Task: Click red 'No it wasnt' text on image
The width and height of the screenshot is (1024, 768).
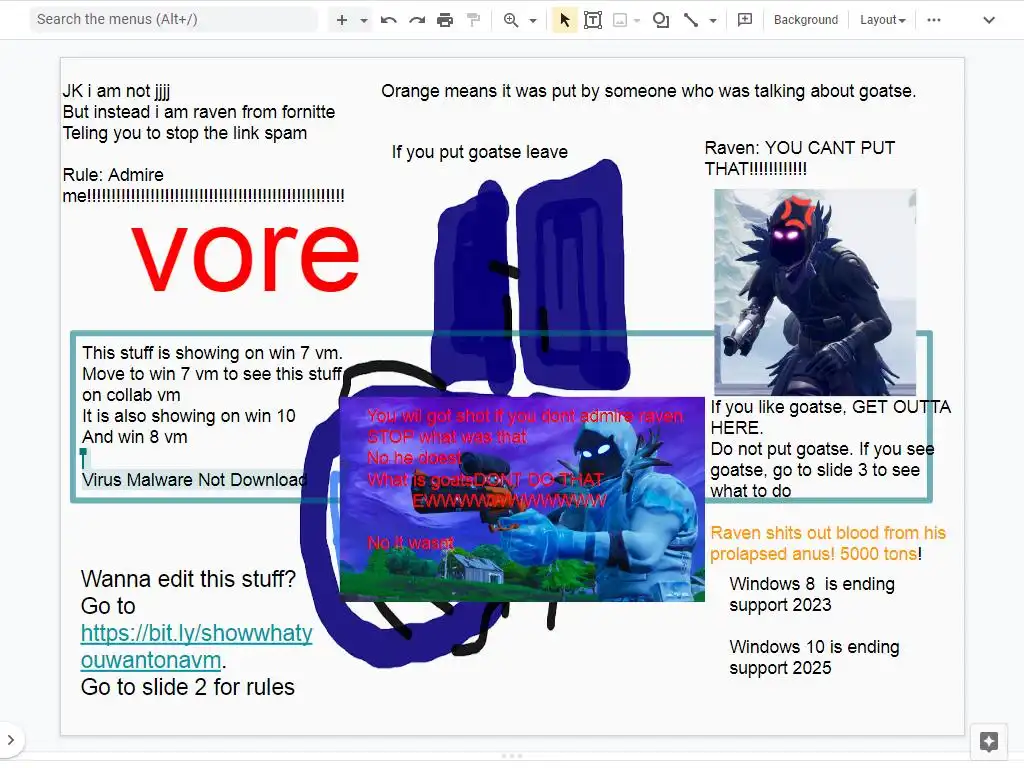Action: tap(411, 543)
